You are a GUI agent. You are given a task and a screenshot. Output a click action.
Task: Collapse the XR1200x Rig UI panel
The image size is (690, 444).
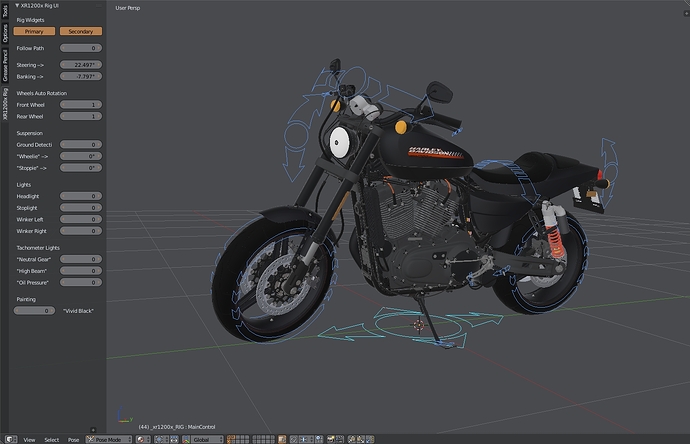(x=17, y=6)
